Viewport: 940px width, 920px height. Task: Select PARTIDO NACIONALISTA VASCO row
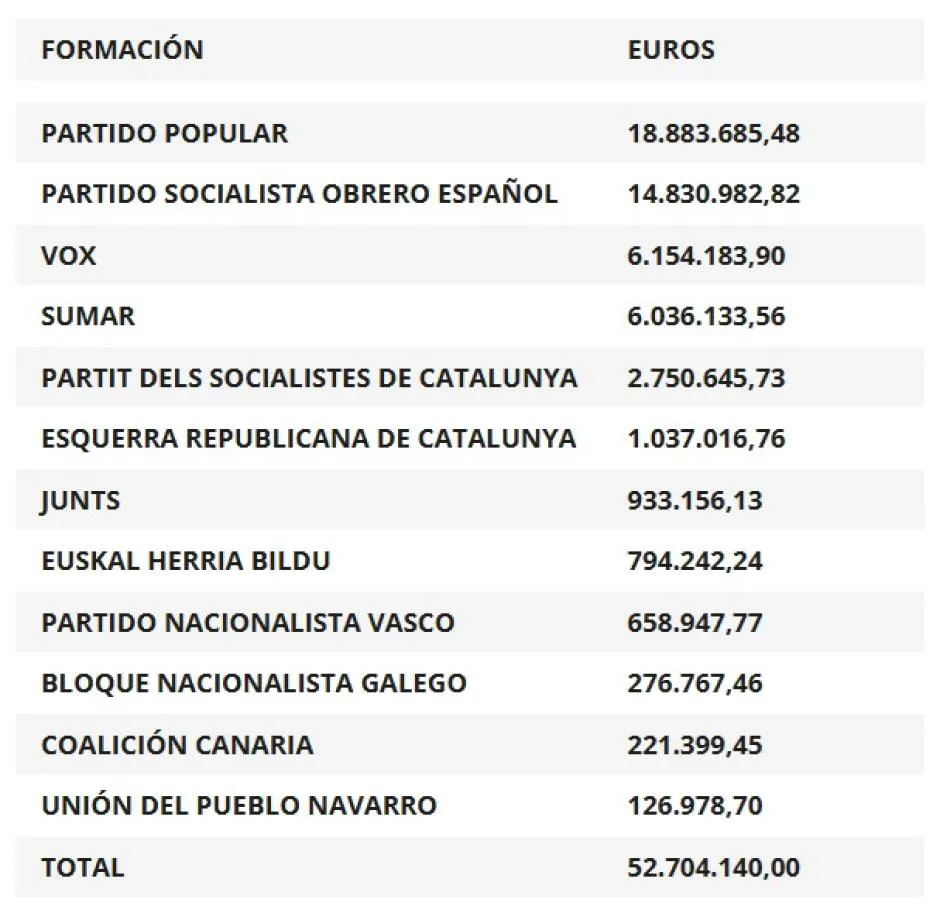[x=248, y=623]
